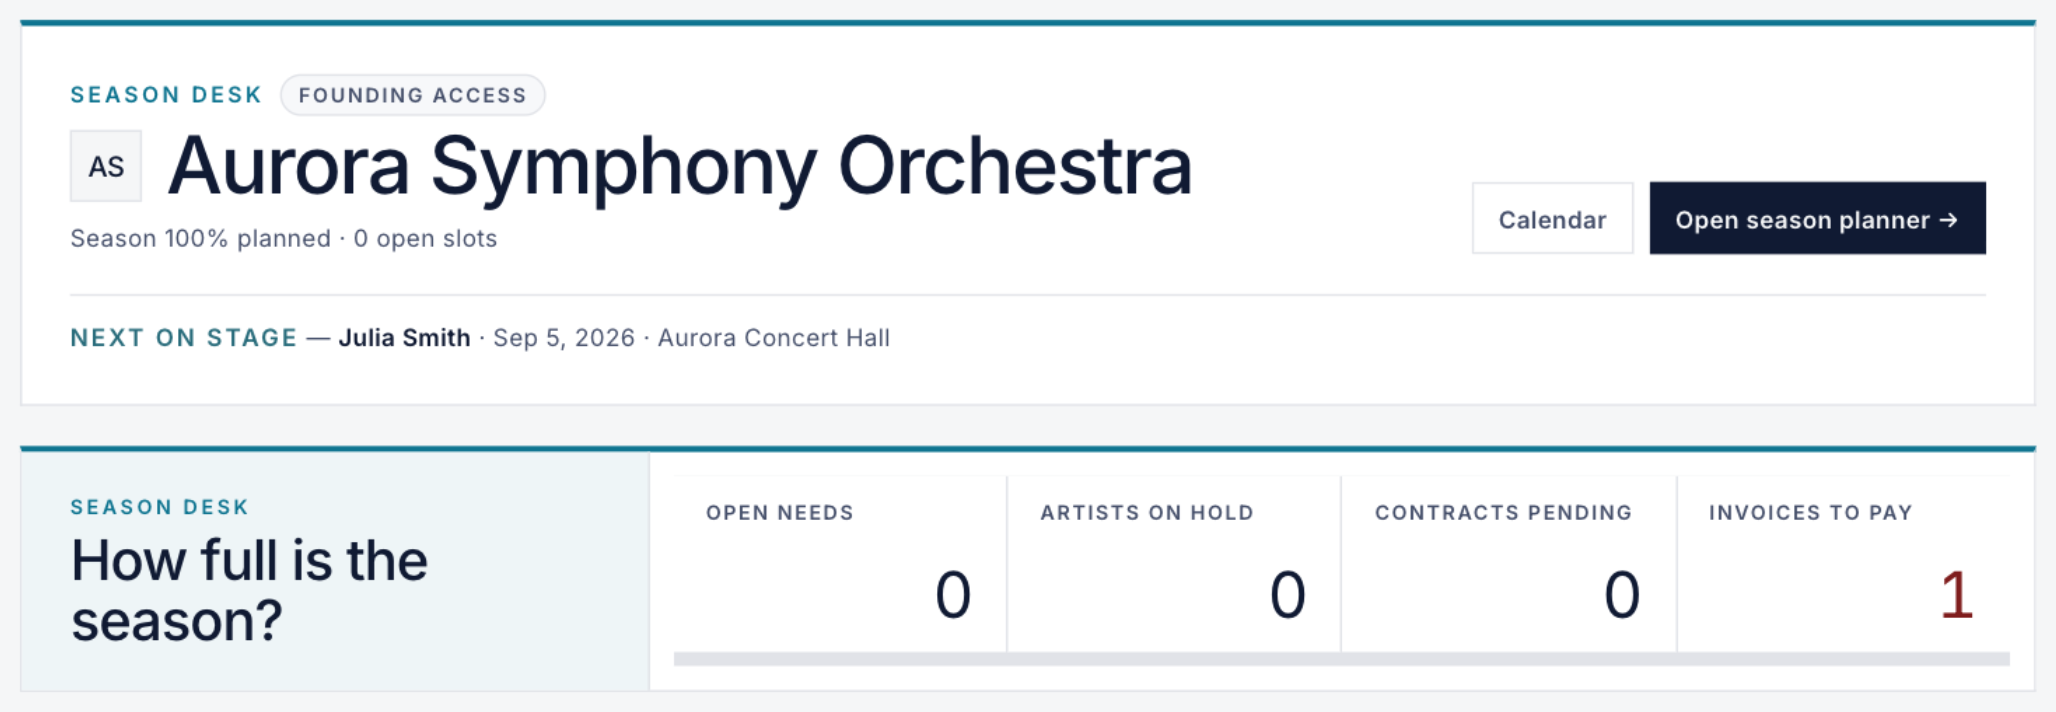
Task: Click the lower Season Desk panel label
Action: (x=159, y=507)
